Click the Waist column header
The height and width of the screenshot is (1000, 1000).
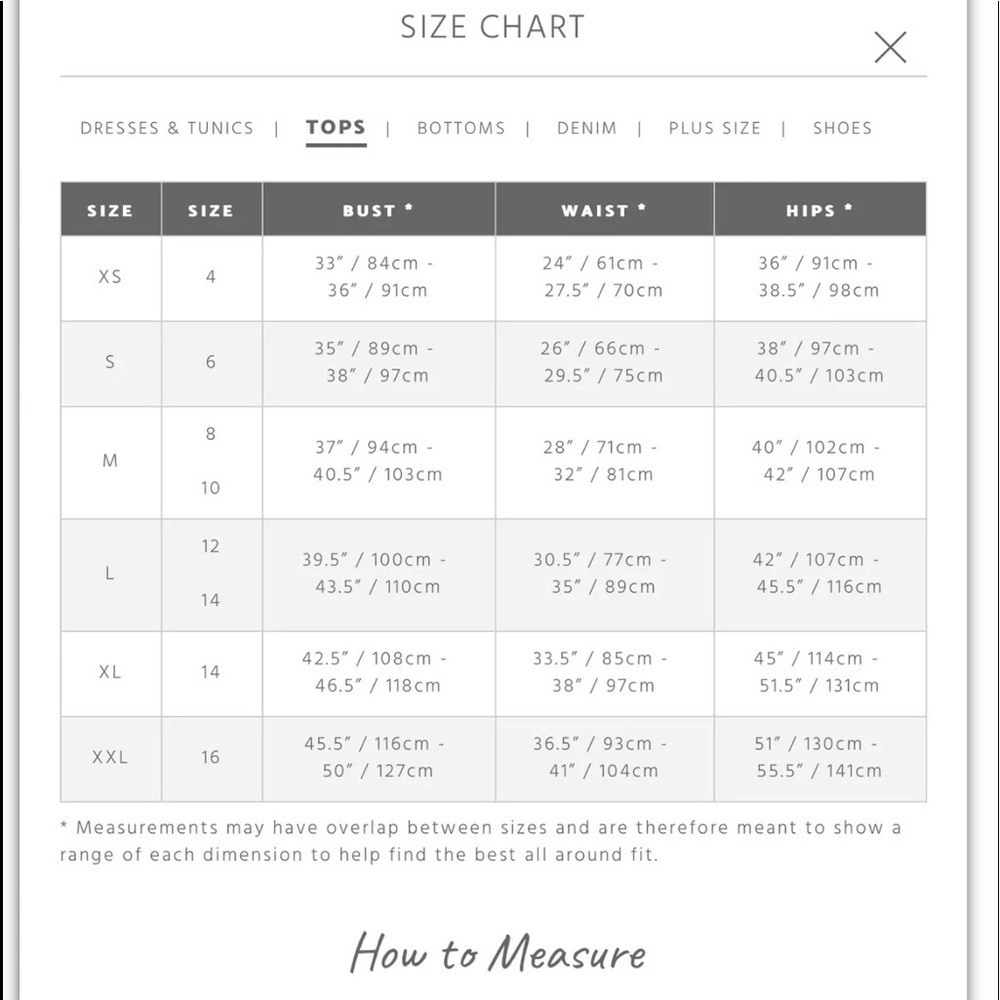coord(605,209)
